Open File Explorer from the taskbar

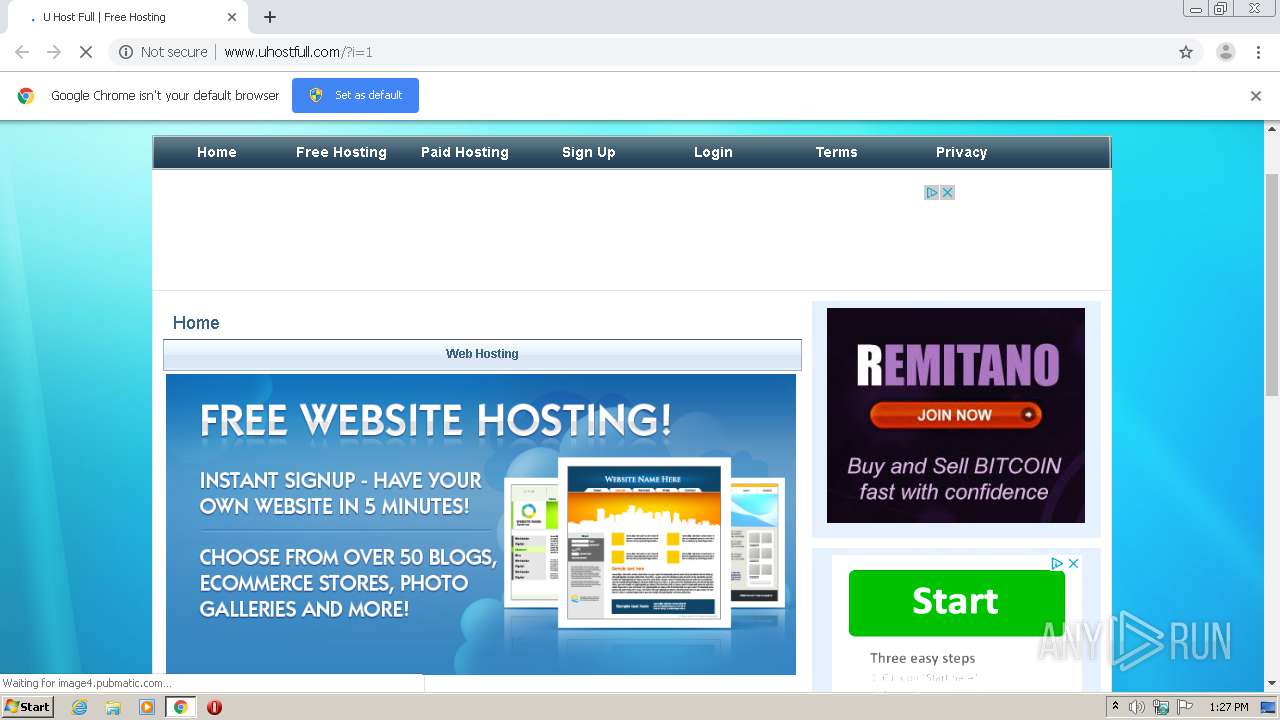tap(113, 707)
